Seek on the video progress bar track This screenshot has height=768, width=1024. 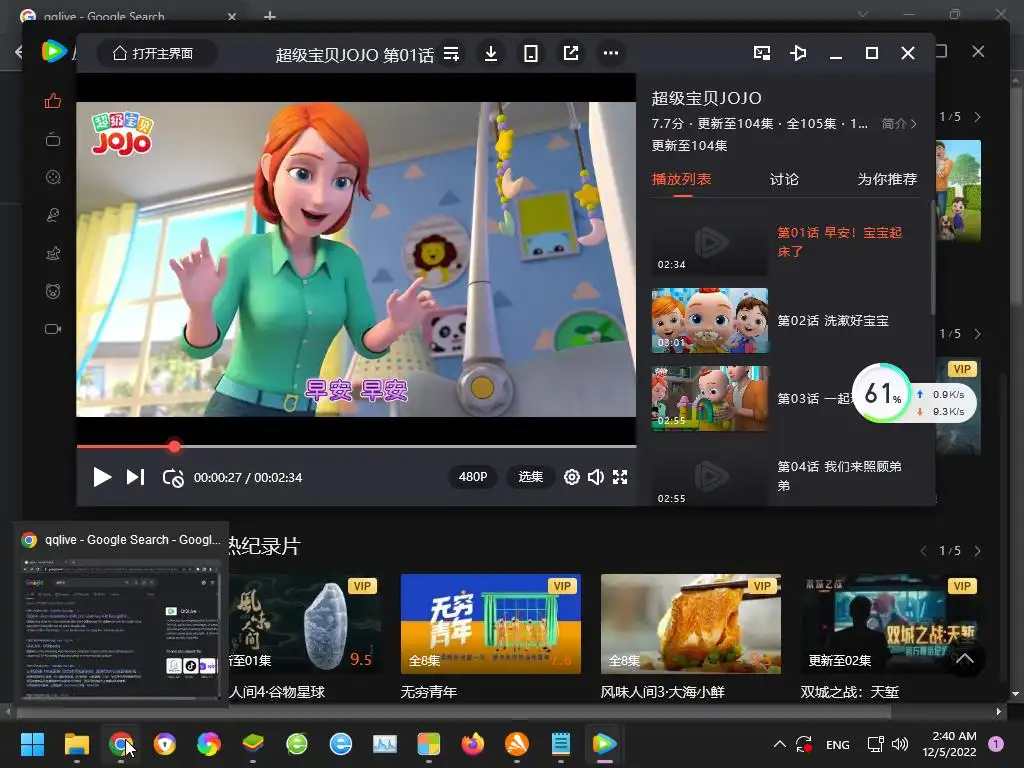coord(356,447)
